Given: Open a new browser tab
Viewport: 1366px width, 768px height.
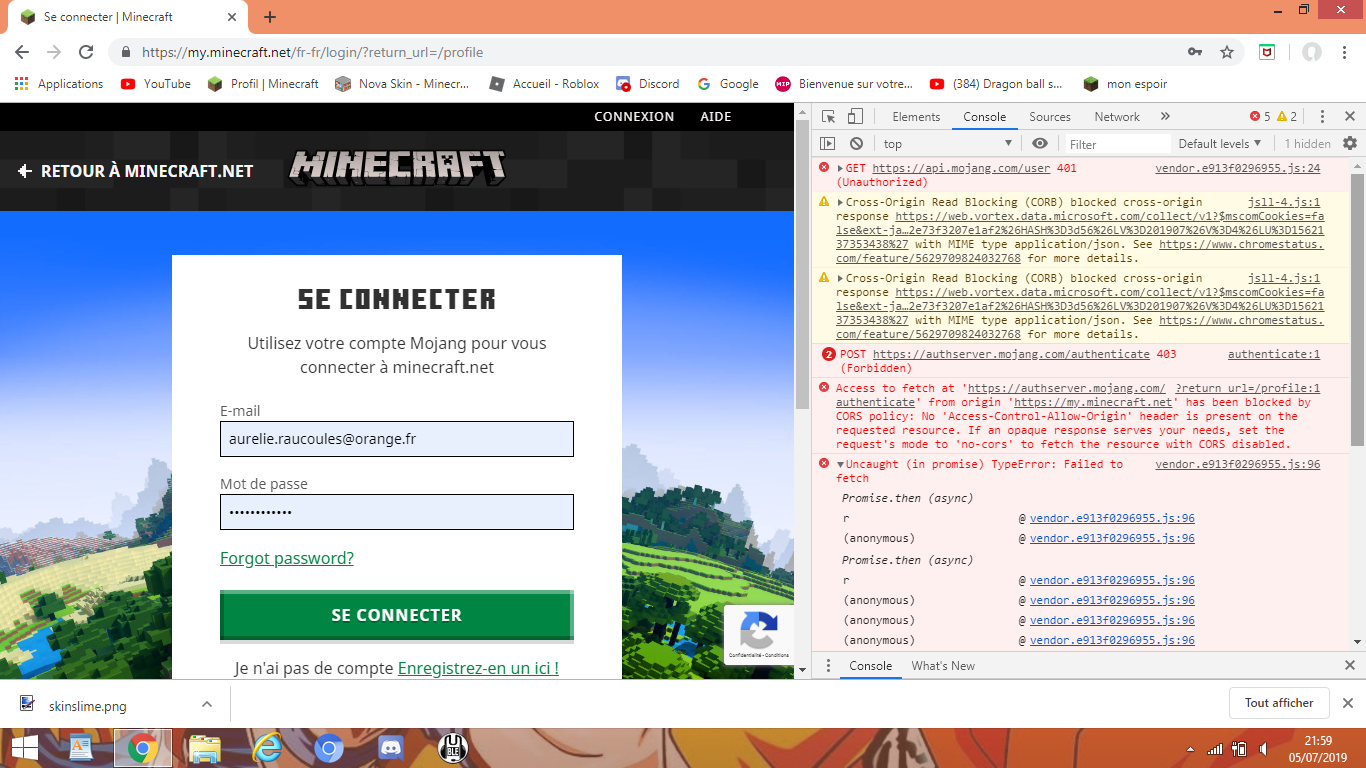Looking at the screenshot, I should (x=270, y=17).
